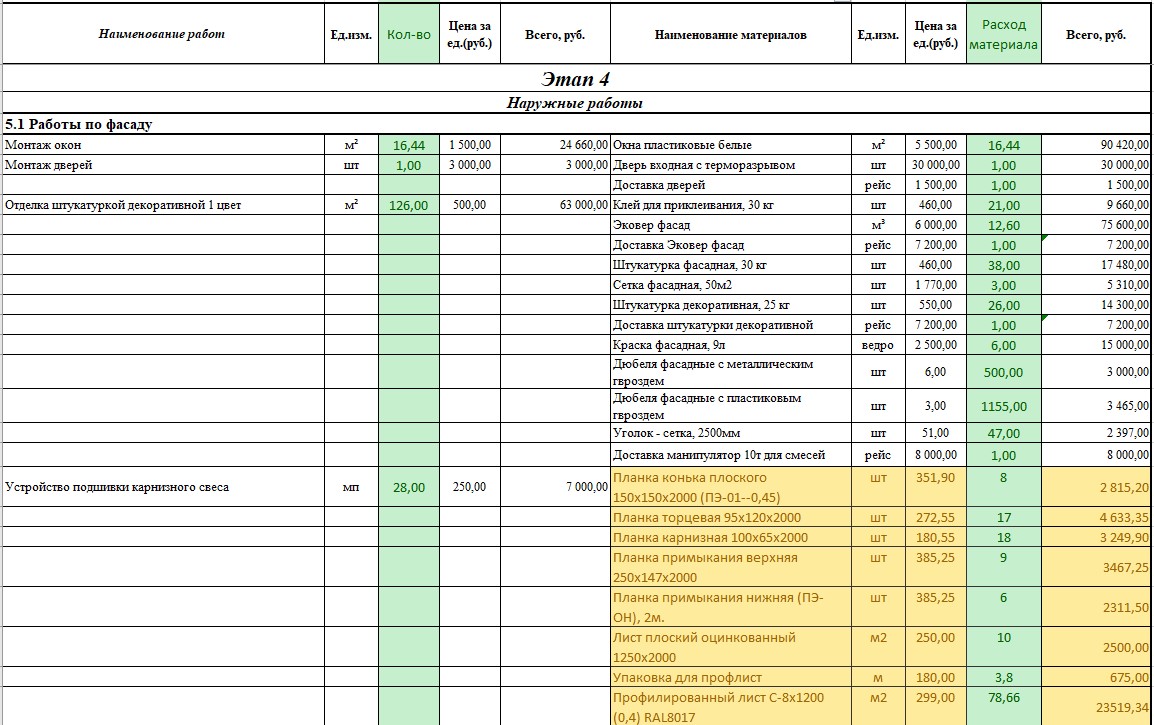The height and width of the screenshot is (725, 1154).
Task: Select 'Доставка штукатурки декоративной' cell
Action: [x=730, y=324]
